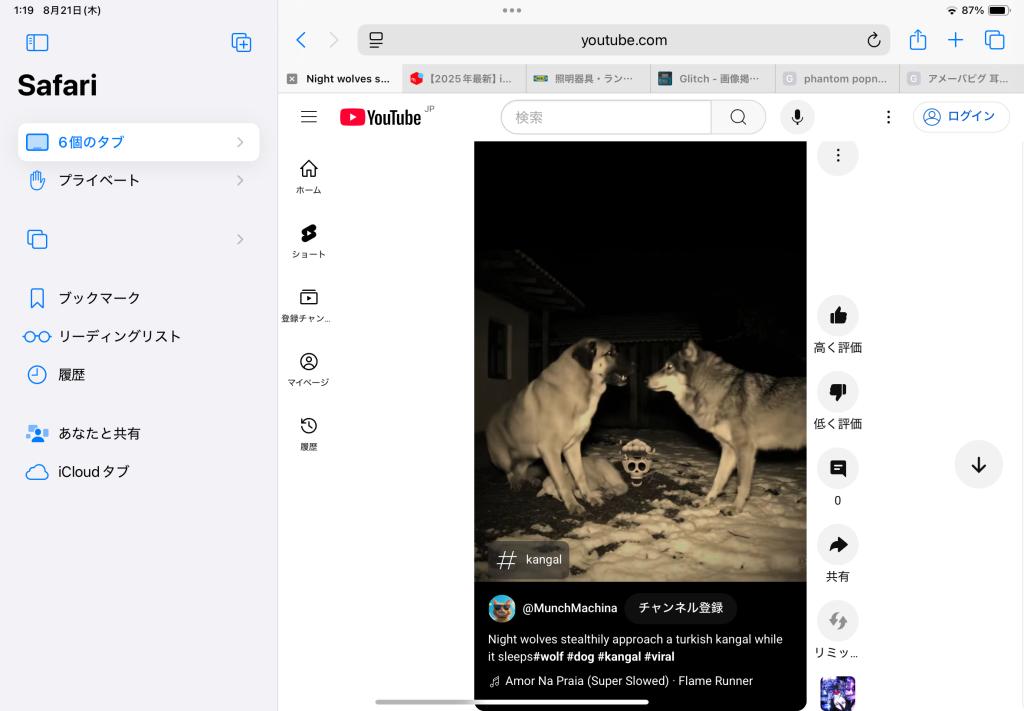Go to next Short with down arrow
This screenshot has width=1024, height=711.
point(978,464)
